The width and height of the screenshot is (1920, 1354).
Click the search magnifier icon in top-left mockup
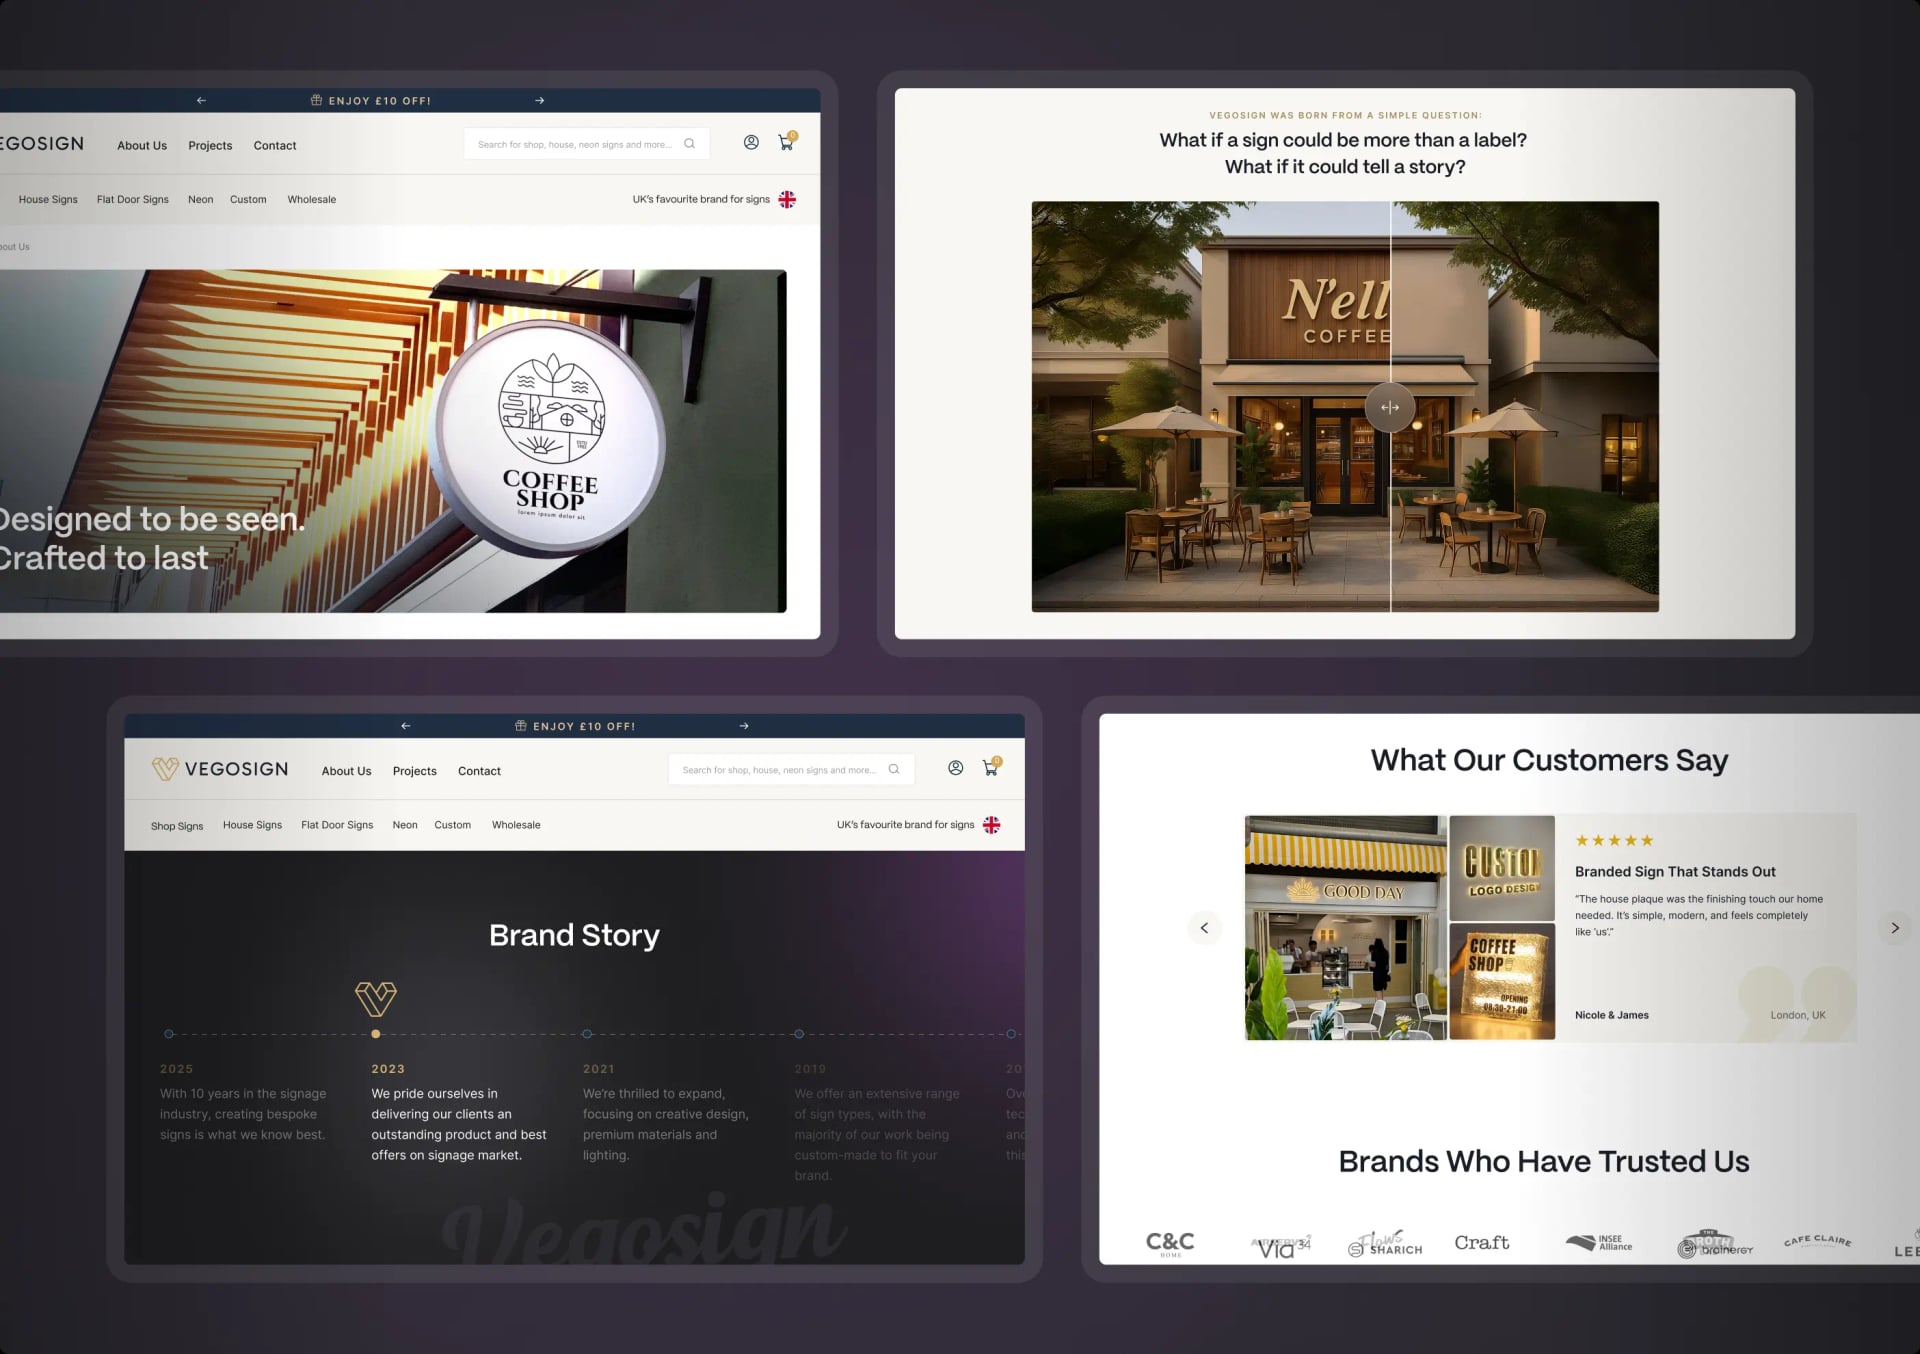pos(689,144)
